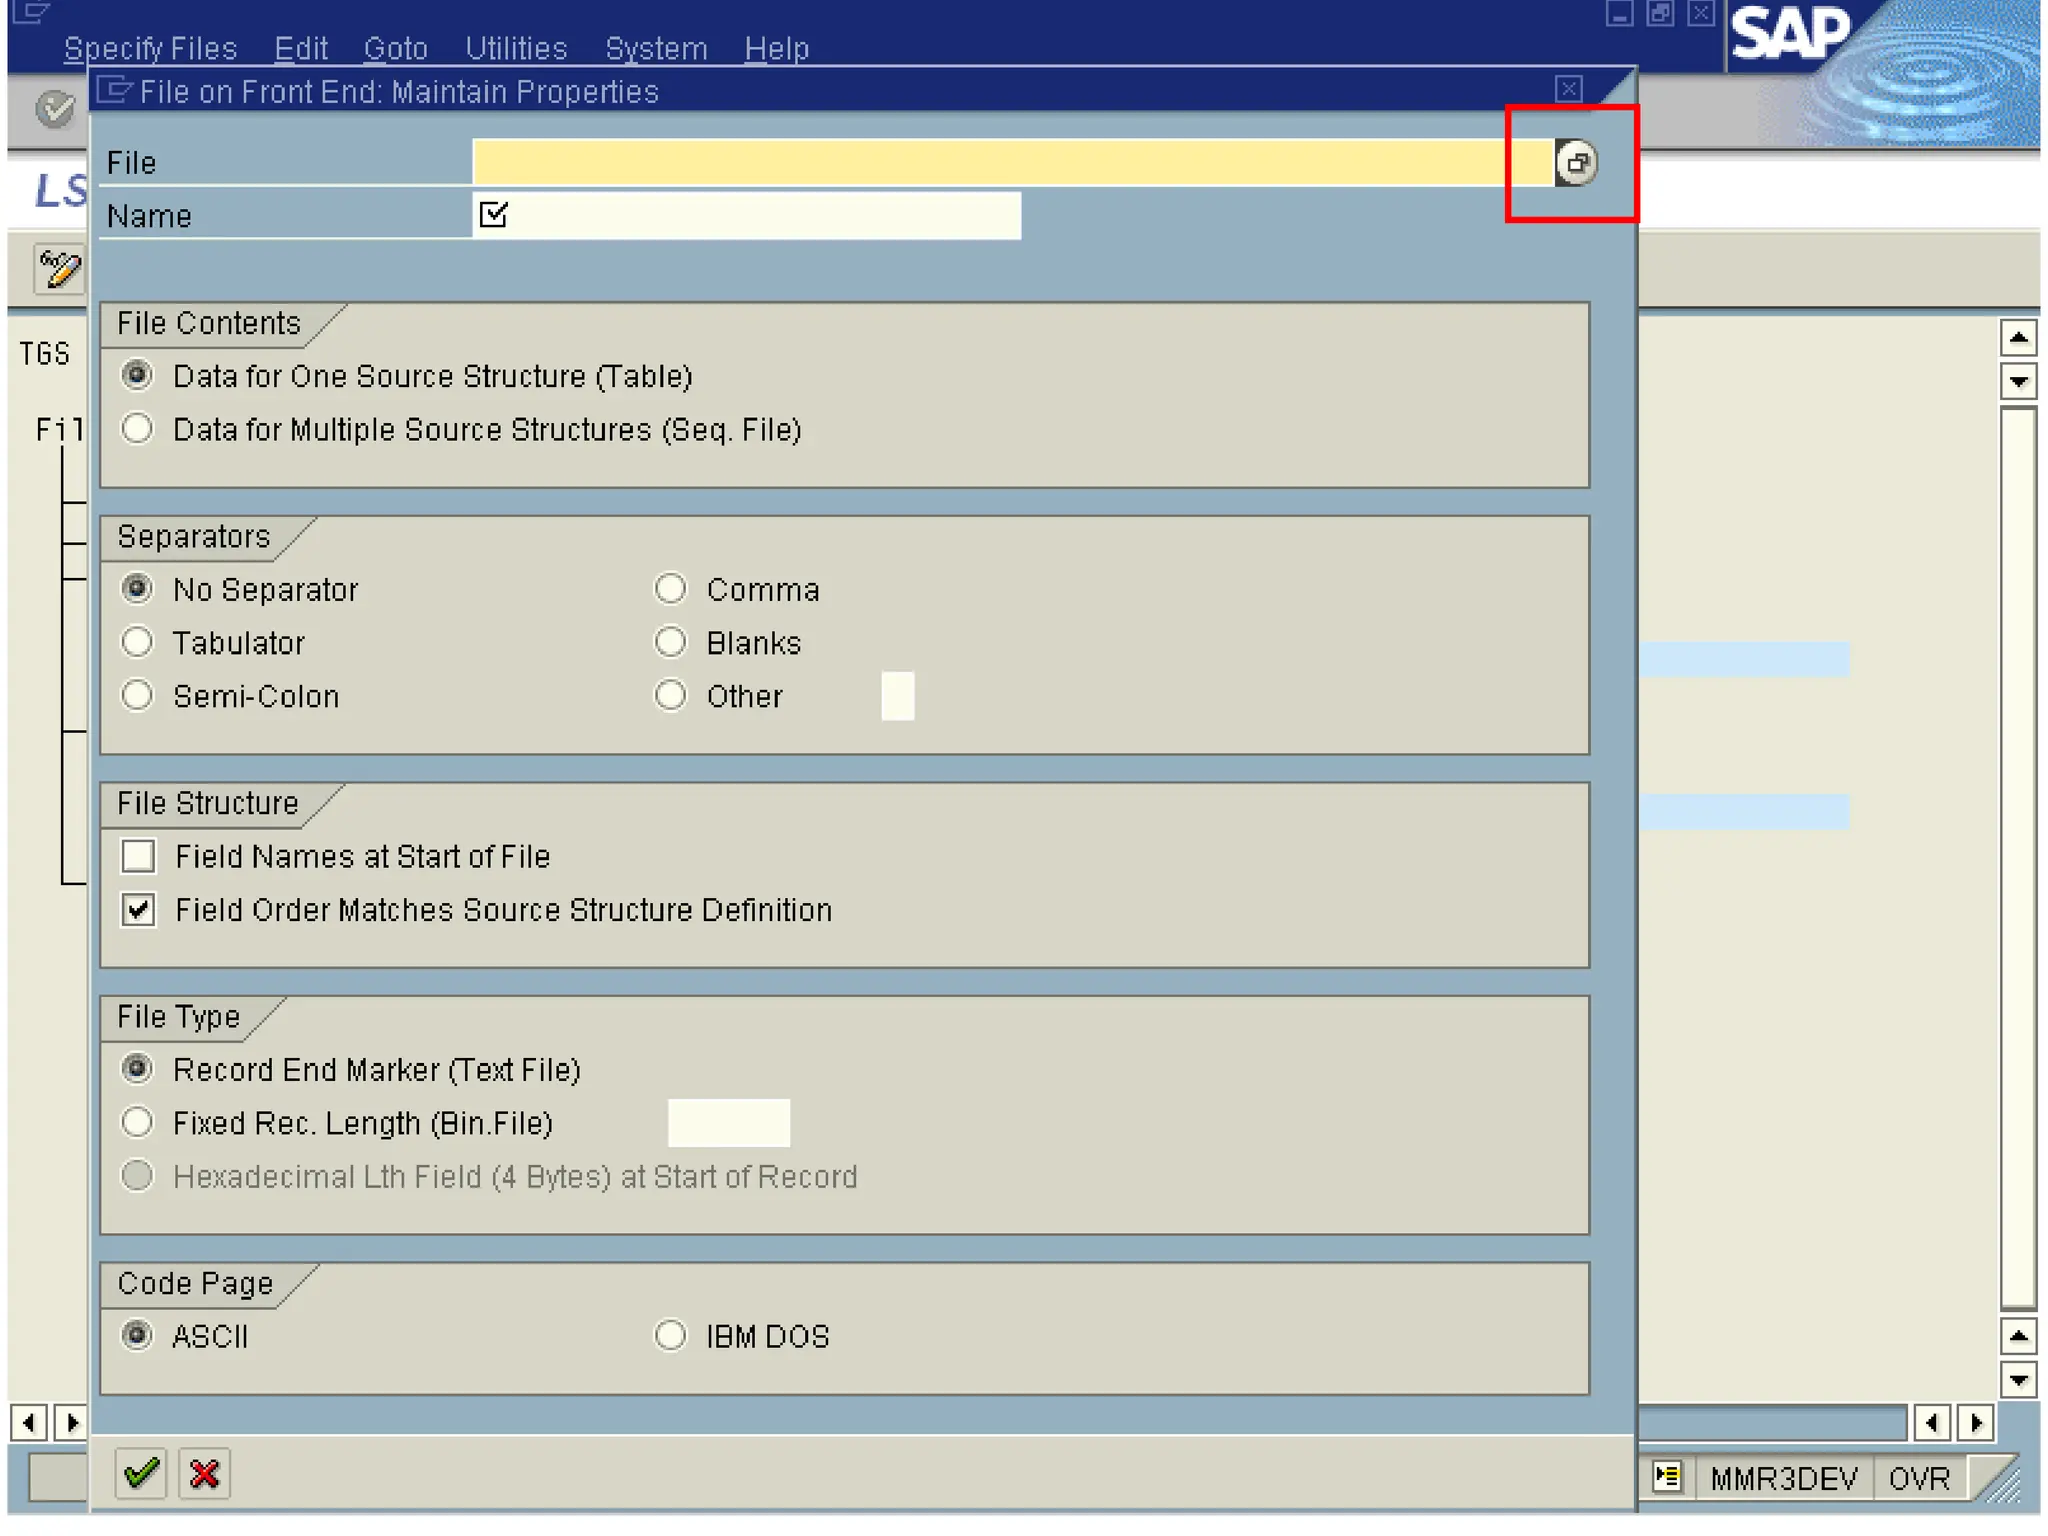Open the Utilities menu

click(516, 48)
